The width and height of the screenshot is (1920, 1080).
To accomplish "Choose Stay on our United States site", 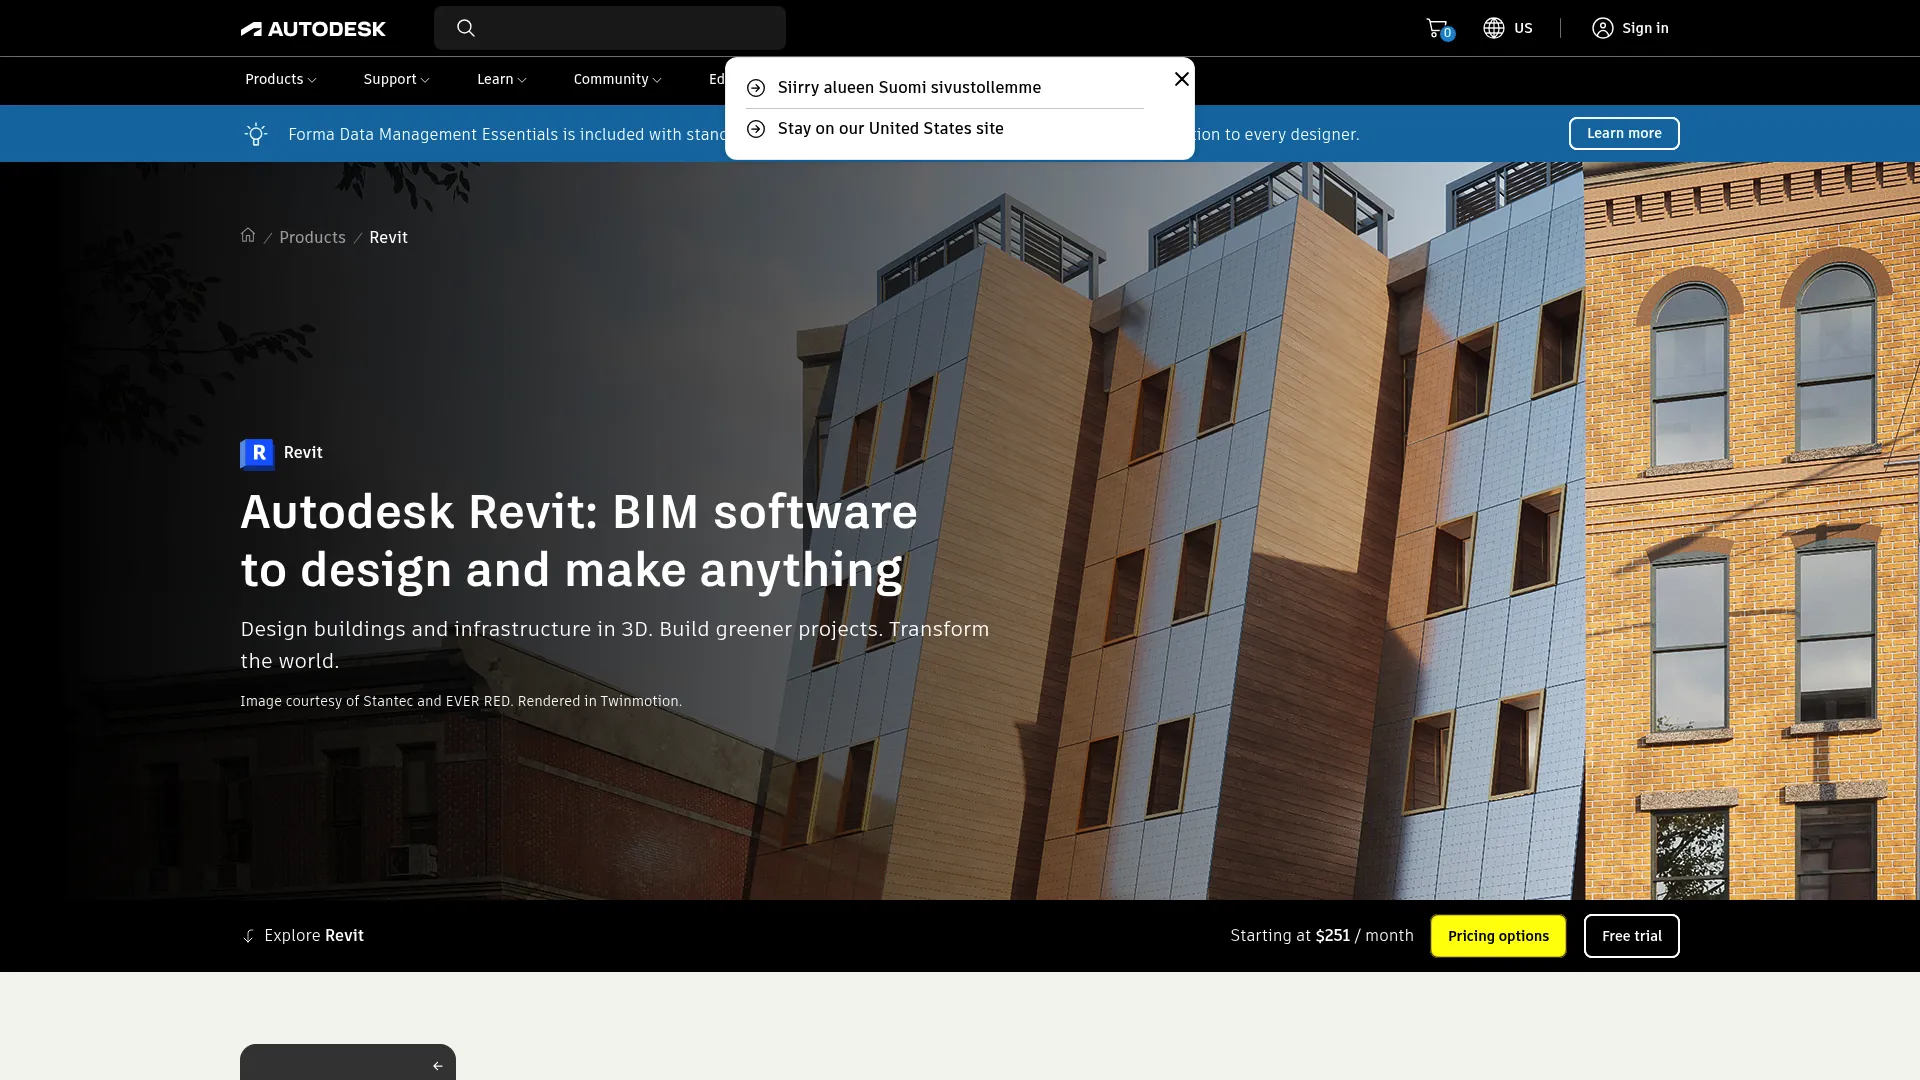I will coord(890,129).
